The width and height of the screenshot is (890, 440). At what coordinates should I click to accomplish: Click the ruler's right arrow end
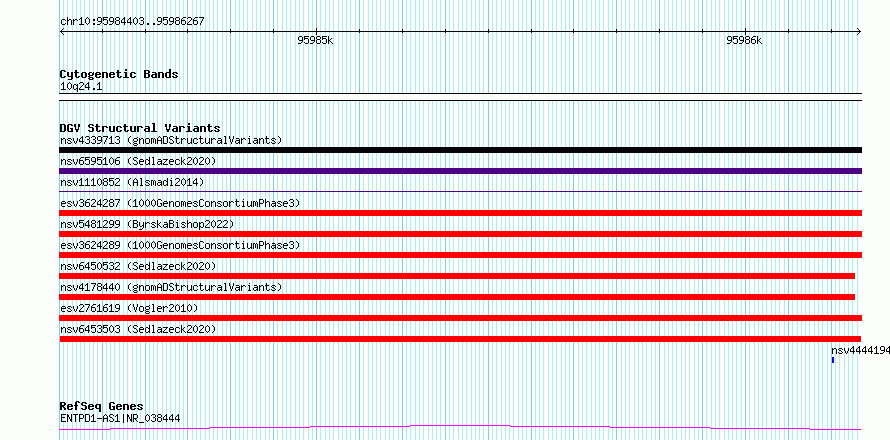(x=859, y=32)
